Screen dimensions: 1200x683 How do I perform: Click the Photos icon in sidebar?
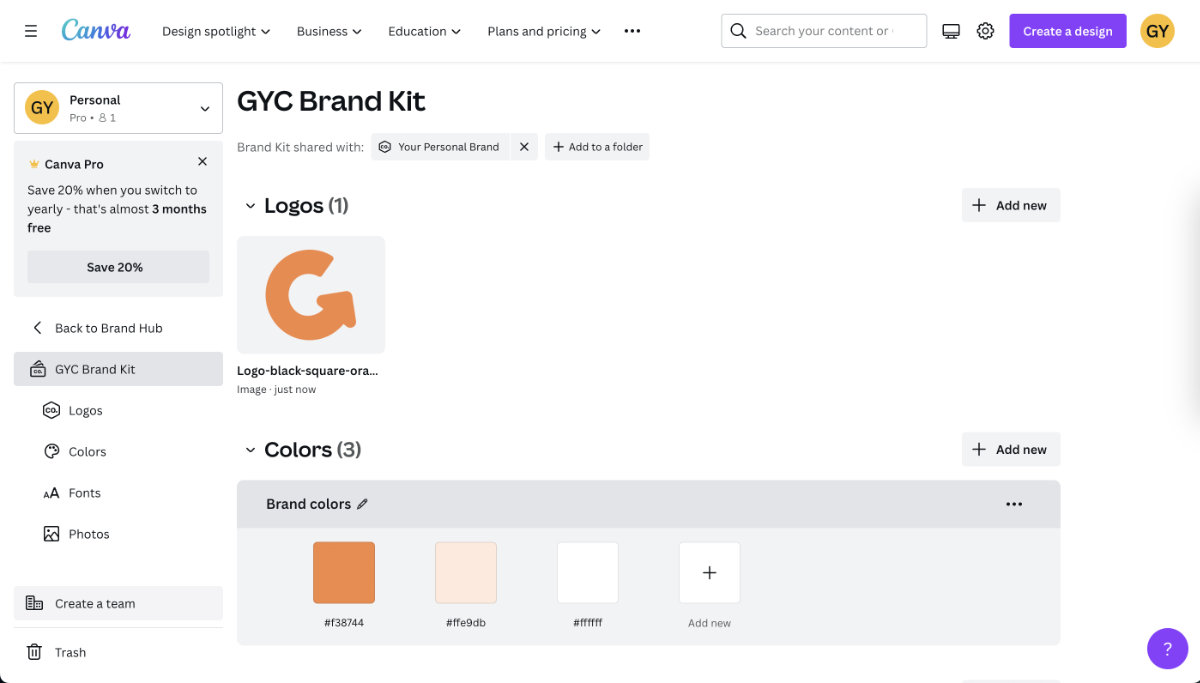pos(51,534)
